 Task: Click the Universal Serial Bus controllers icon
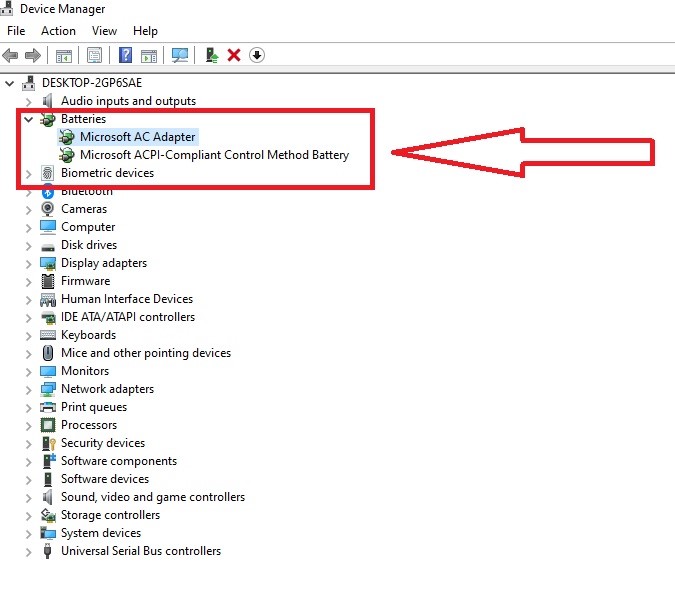47,551
